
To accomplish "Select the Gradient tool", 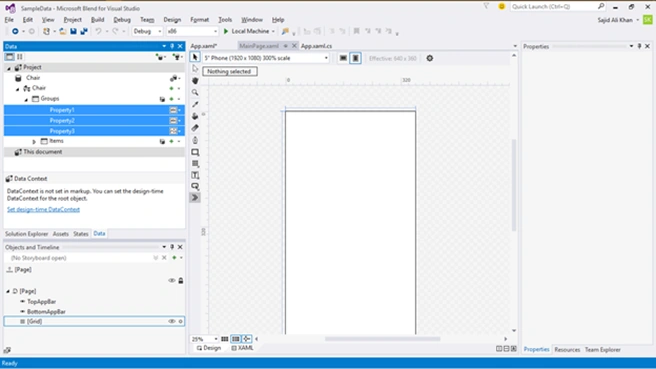I will tap(195, 128).
